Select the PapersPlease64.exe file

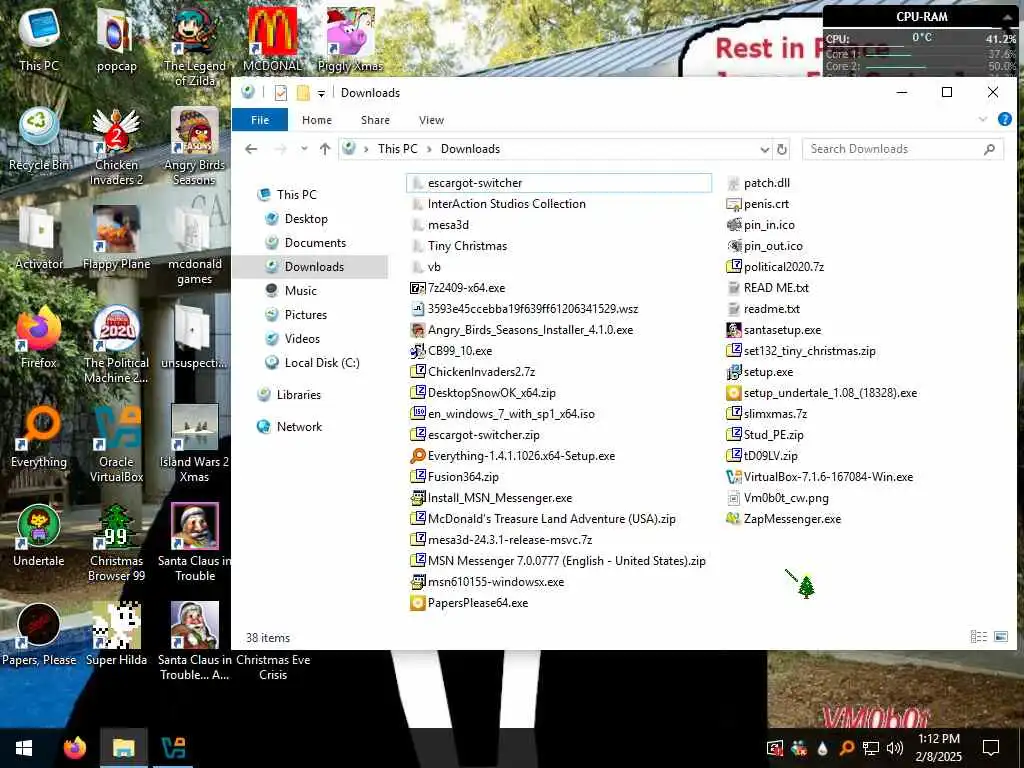pos(477,603)
